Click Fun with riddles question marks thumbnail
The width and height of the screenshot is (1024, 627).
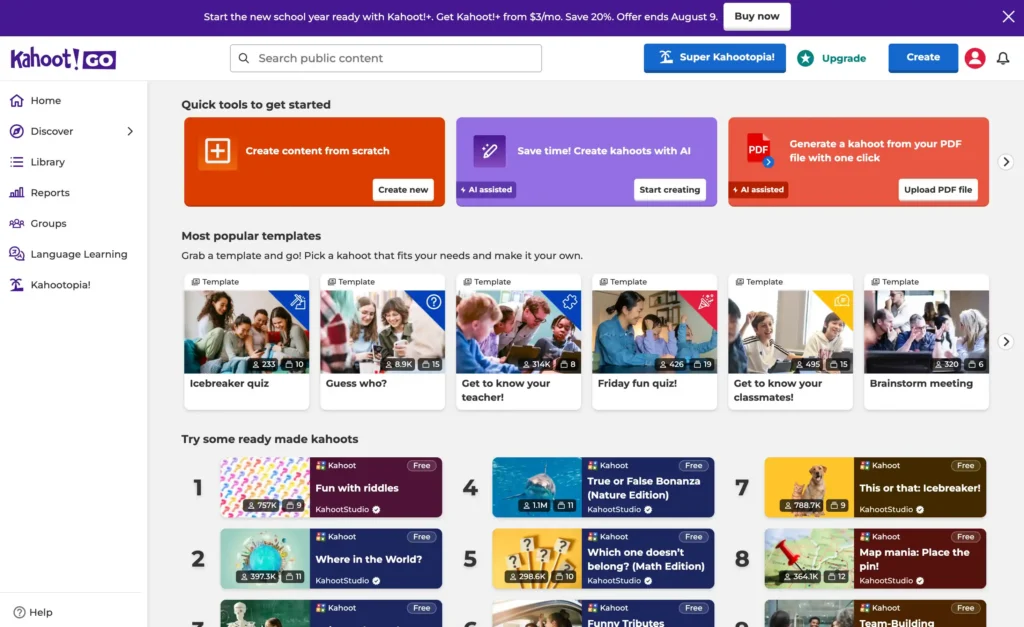(264, 487)
